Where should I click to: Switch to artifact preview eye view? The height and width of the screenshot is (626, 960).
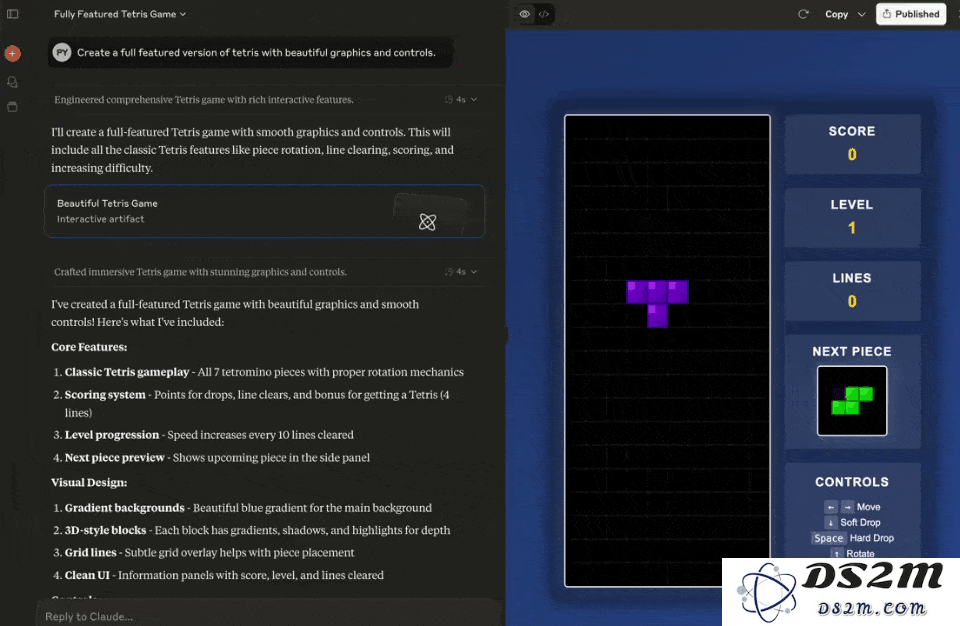click(x=525, y=13)
